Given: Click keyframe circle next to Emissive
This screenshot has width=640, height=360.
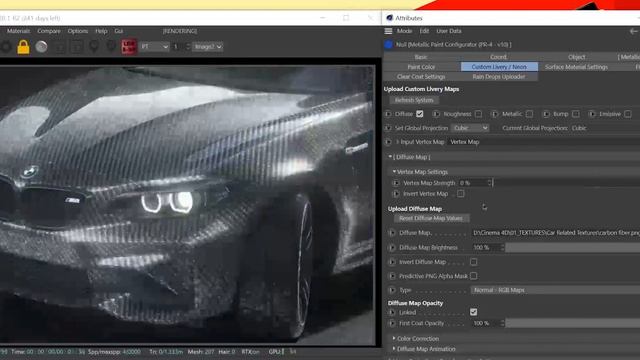Looking at the screenshot, I should click(x=592, y=114).
